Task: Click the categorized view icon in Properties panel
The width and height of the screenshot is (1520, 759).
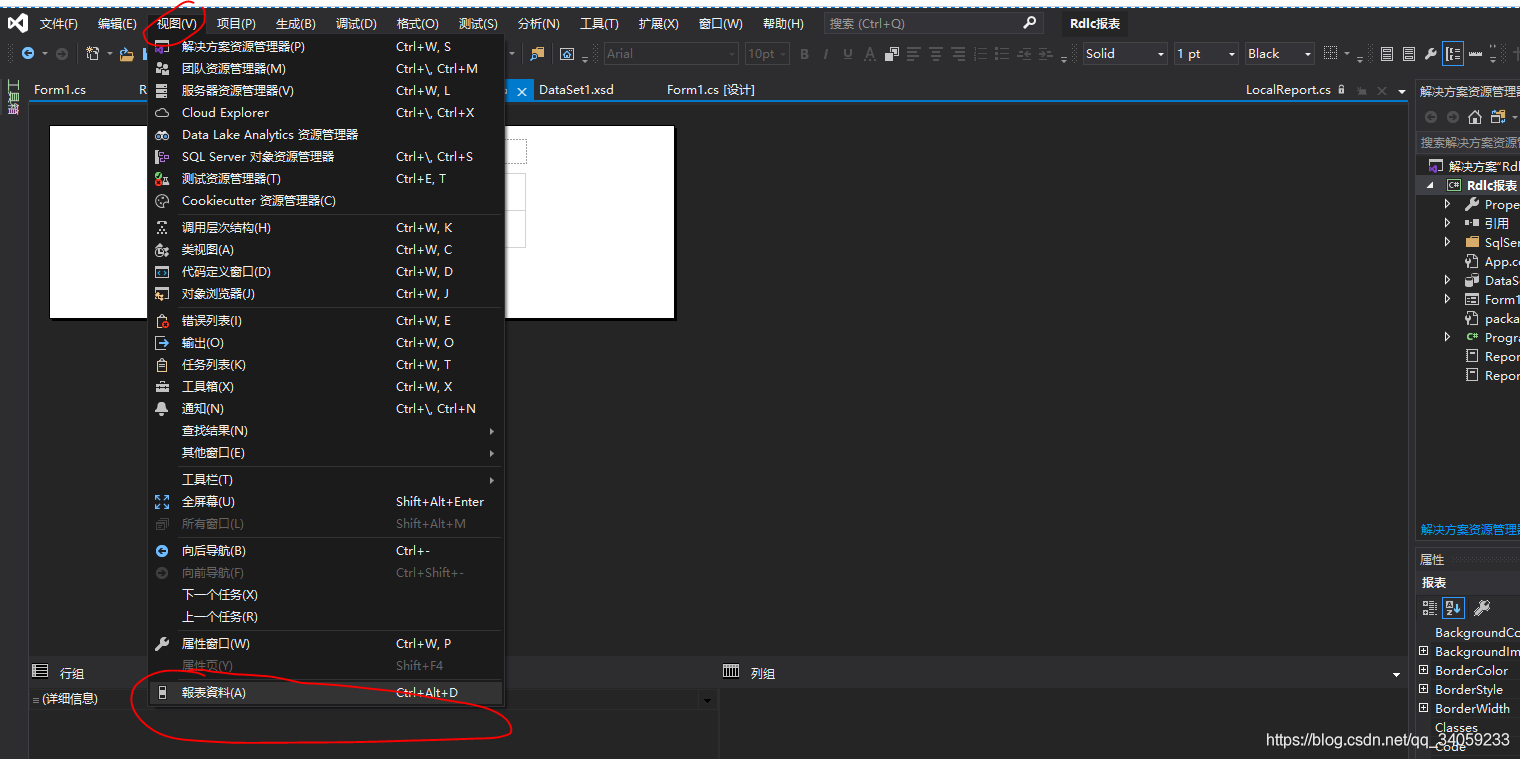Action: 1430,607
